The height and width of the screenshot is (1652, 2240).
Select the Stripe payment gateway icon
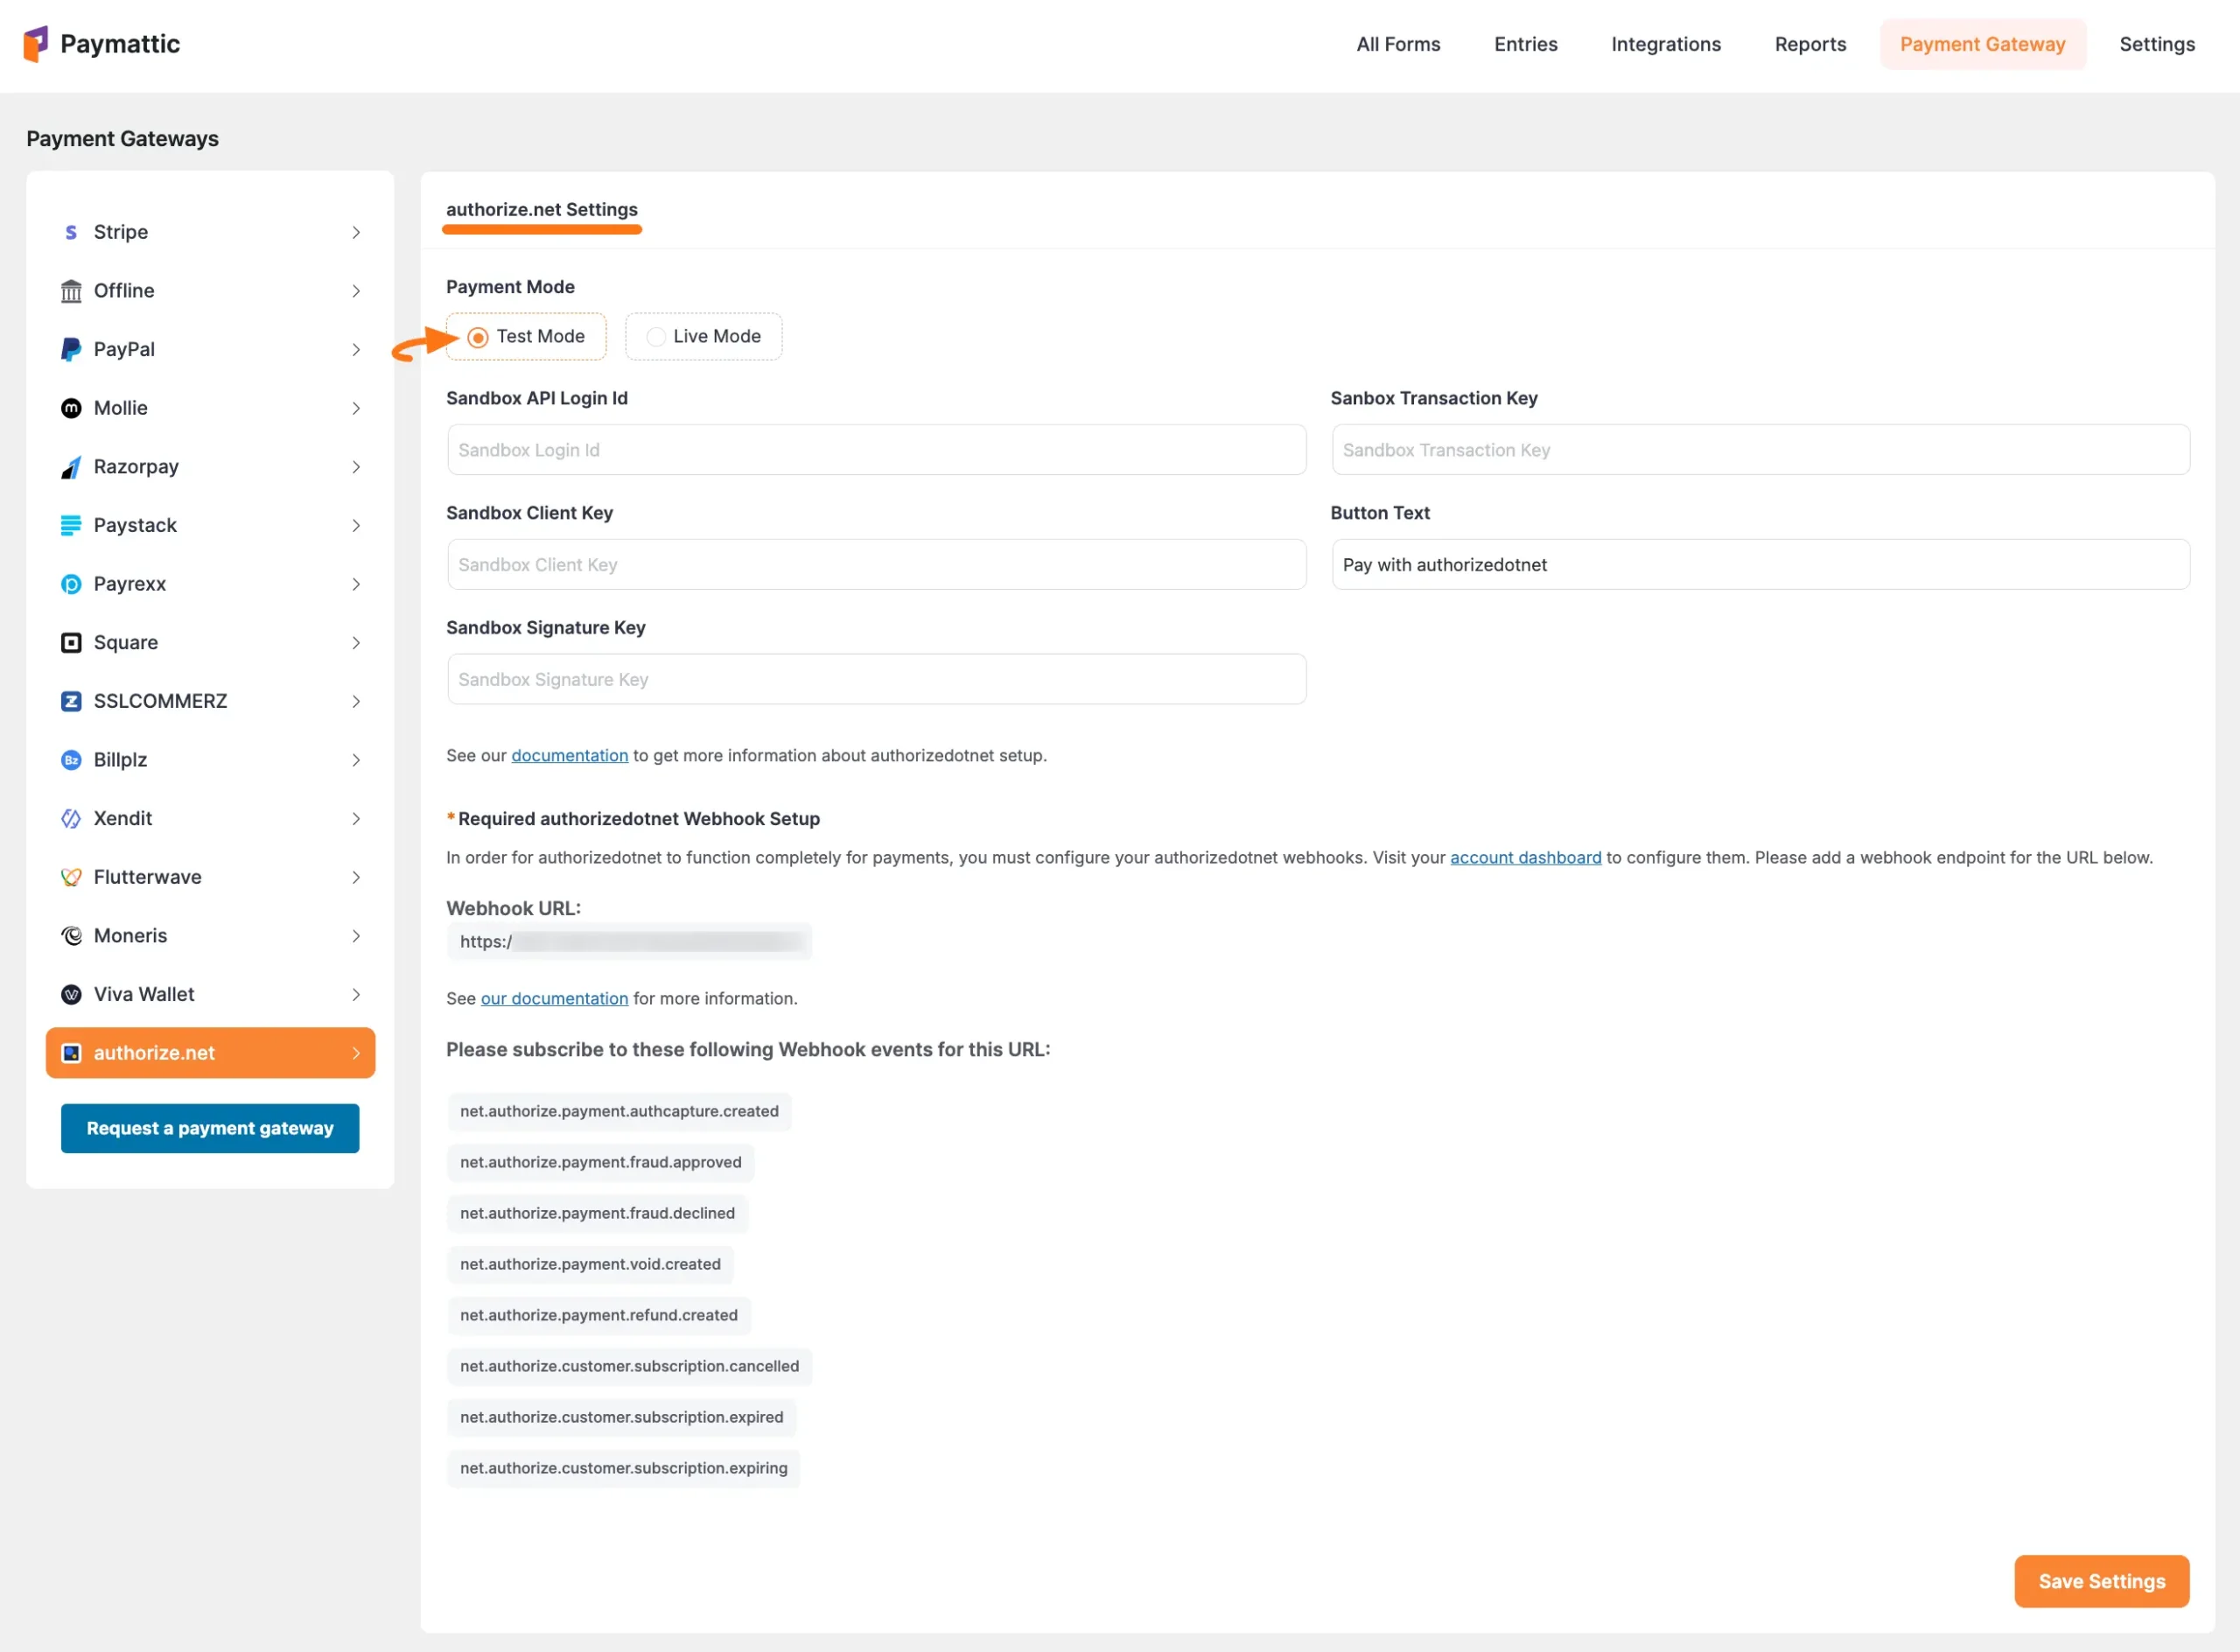(70, 232)
